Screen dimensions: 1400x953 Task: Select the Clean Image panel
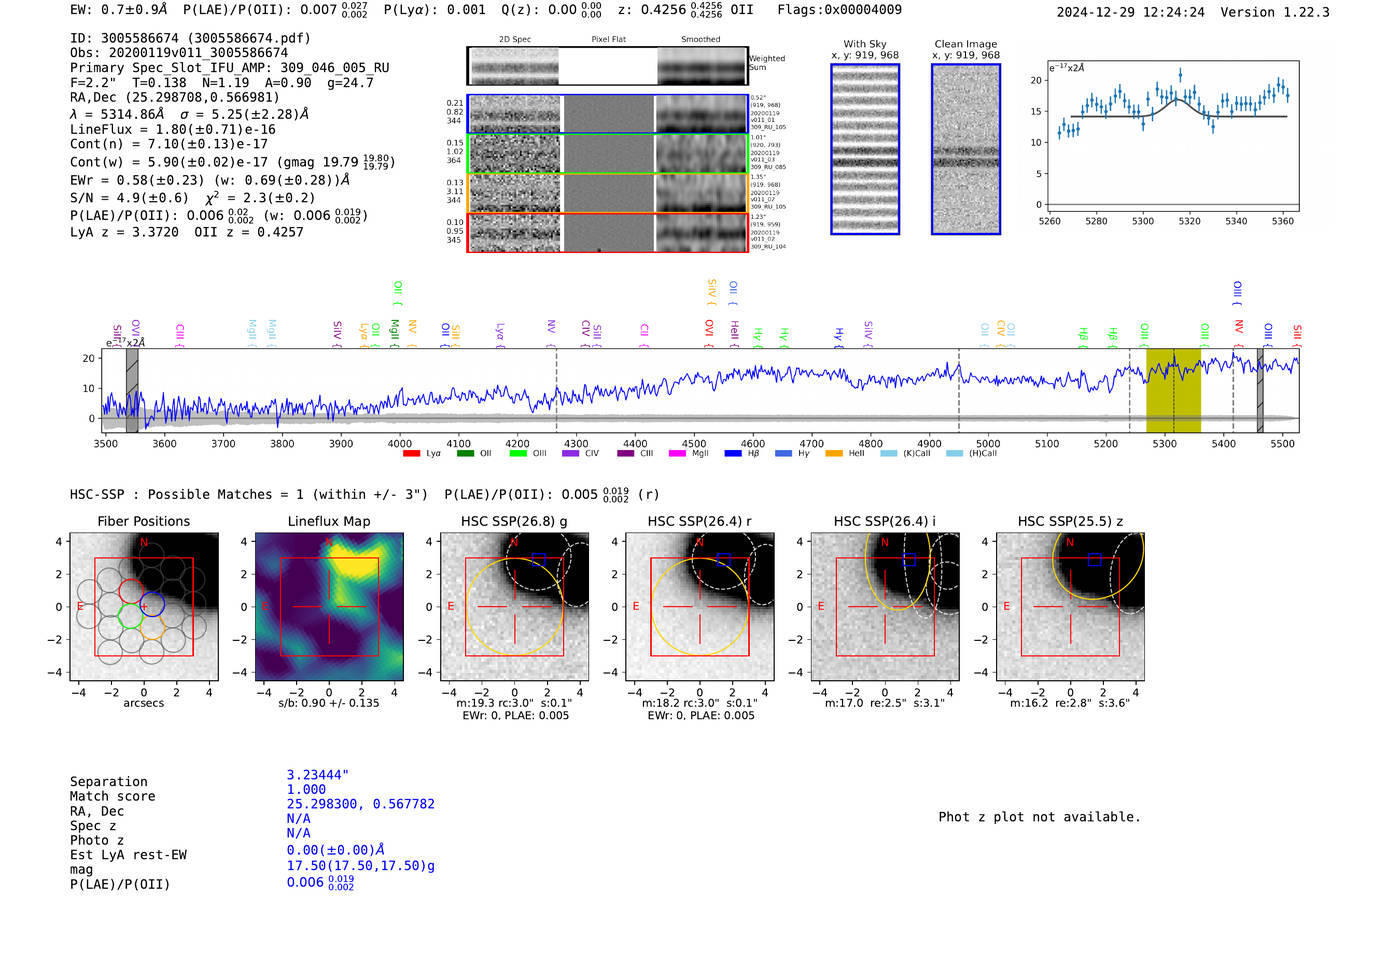click(x=966, y=149)
